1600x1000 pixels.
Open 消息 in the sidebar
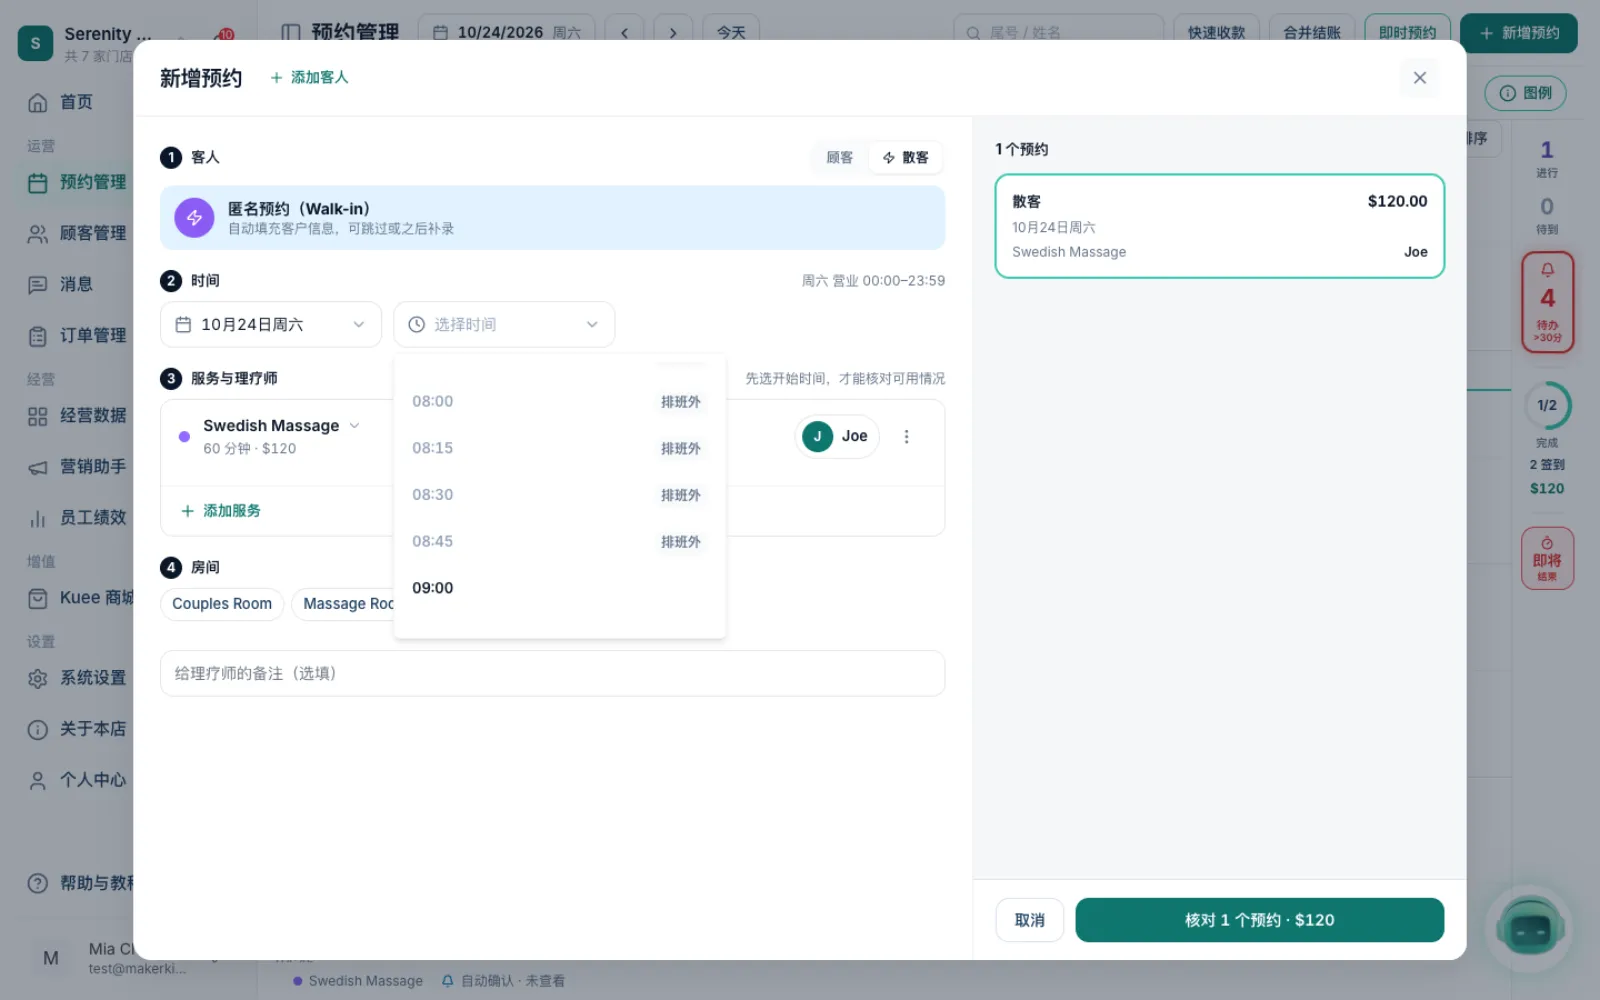coord(75,285)
